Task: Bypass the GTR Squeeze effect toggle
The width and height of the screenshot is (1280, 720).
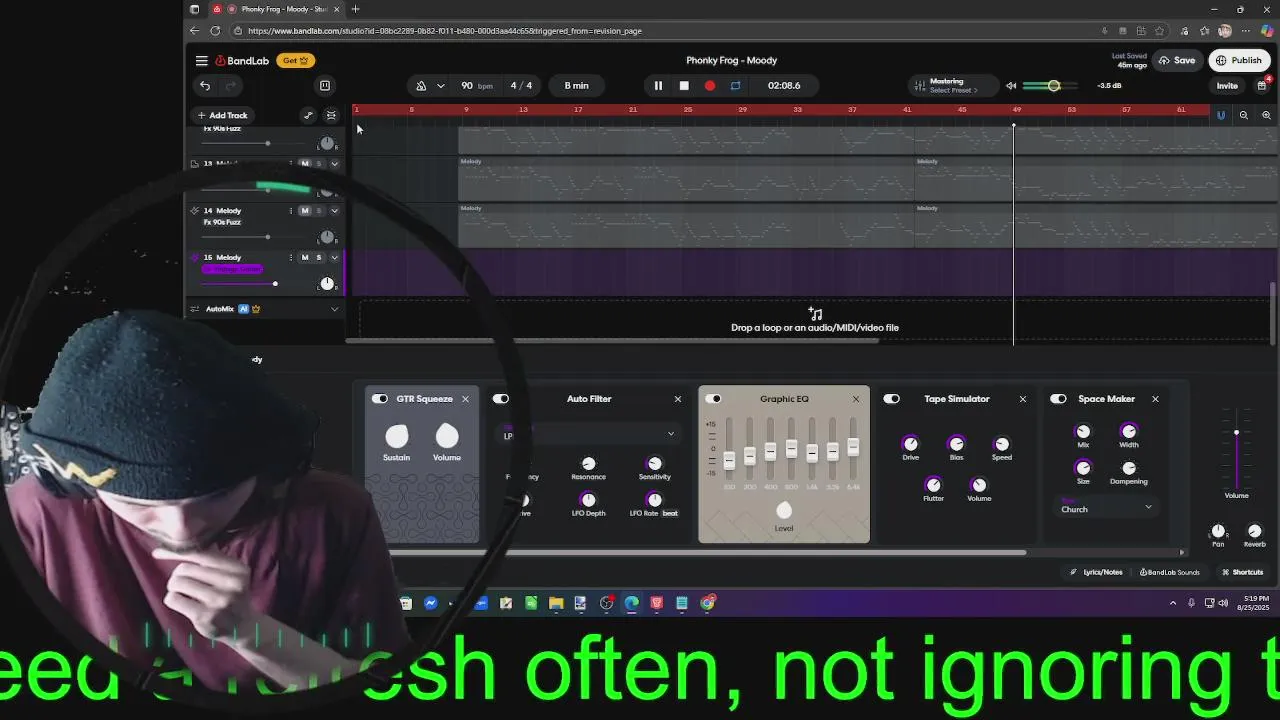Action: coord(380,399)
